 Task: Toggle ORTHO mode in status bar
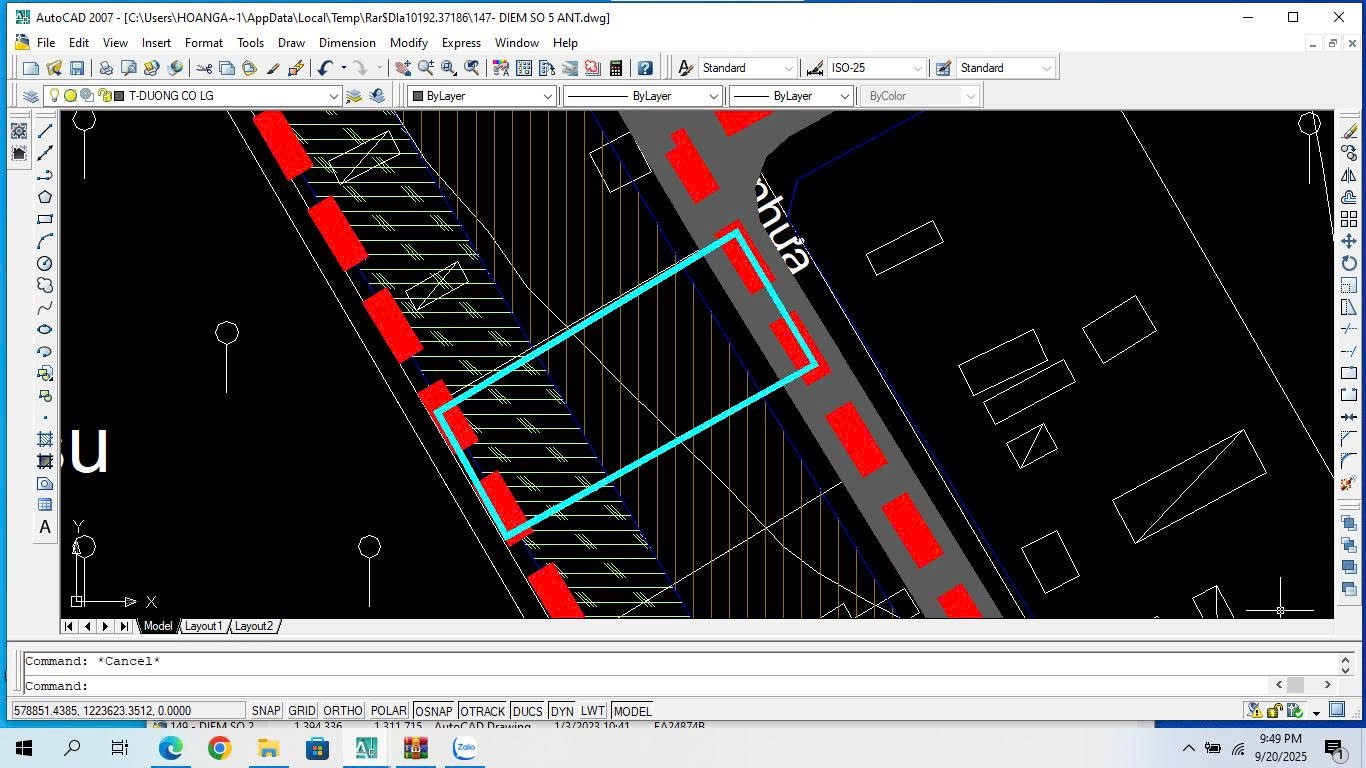pyautogui.click(x=342, y=711)
